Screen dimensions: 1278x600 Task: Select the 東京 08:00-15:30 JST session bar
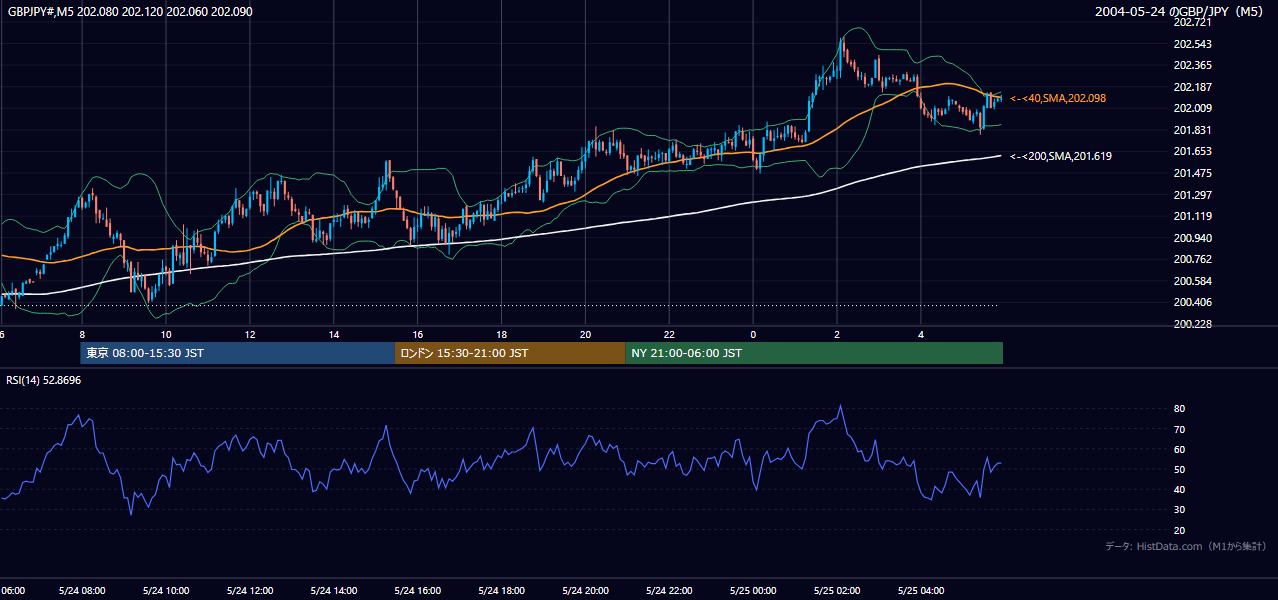click(x=237, y=353)
